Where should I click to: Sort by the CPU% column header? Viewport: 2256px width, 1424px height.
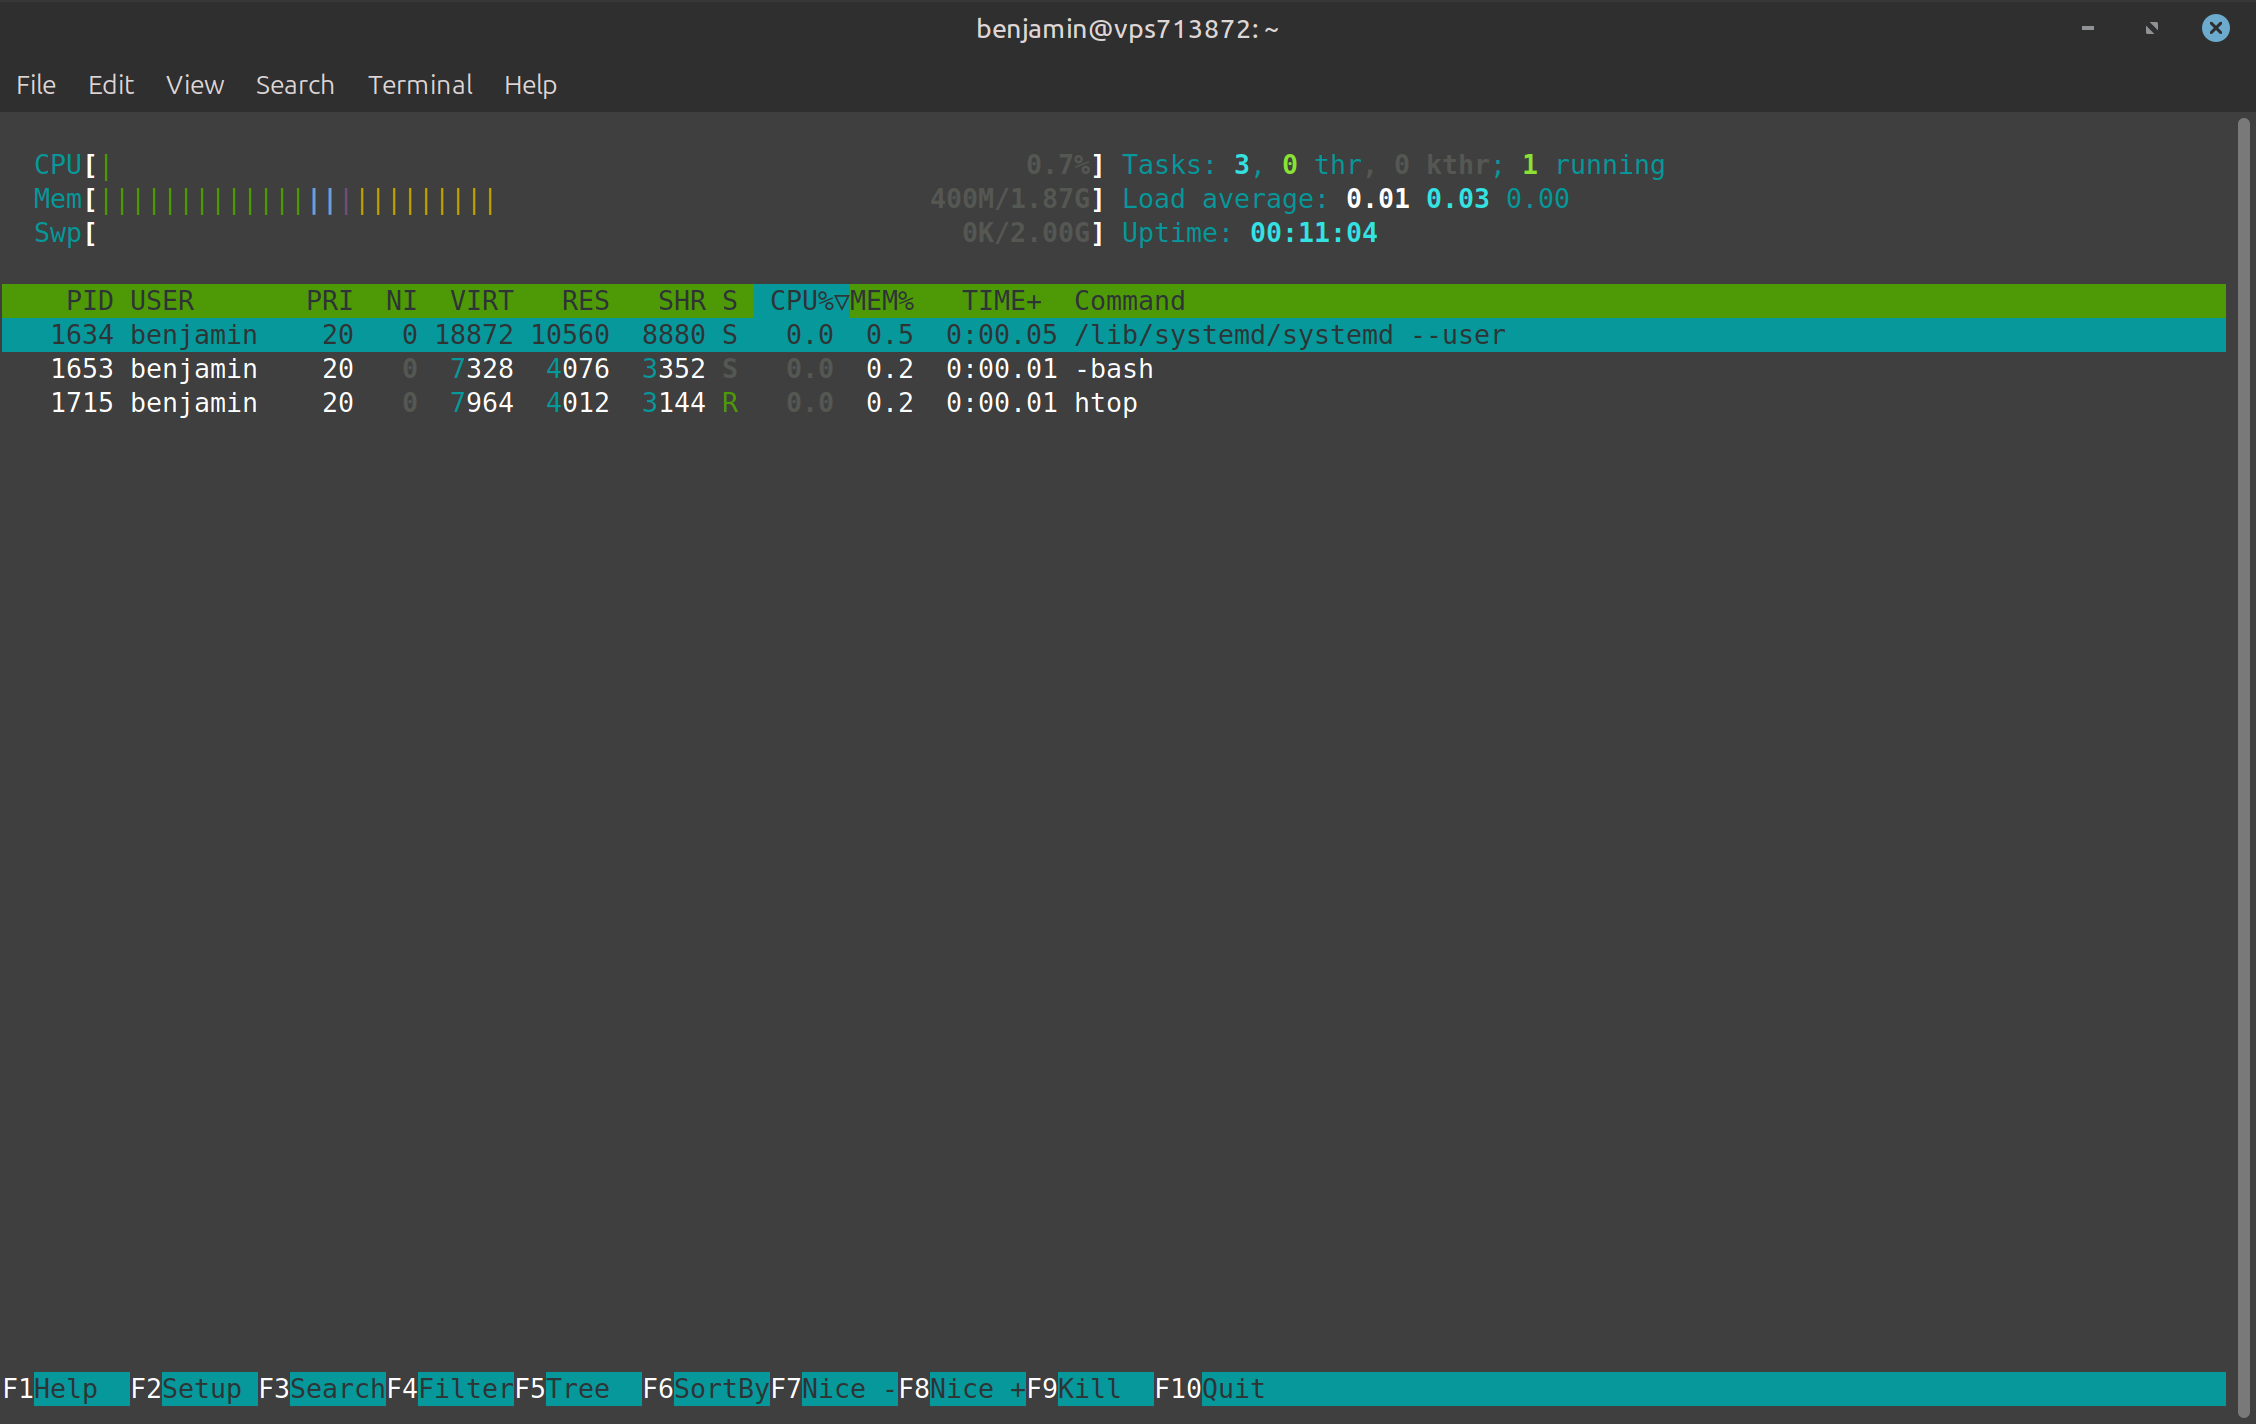802,301
